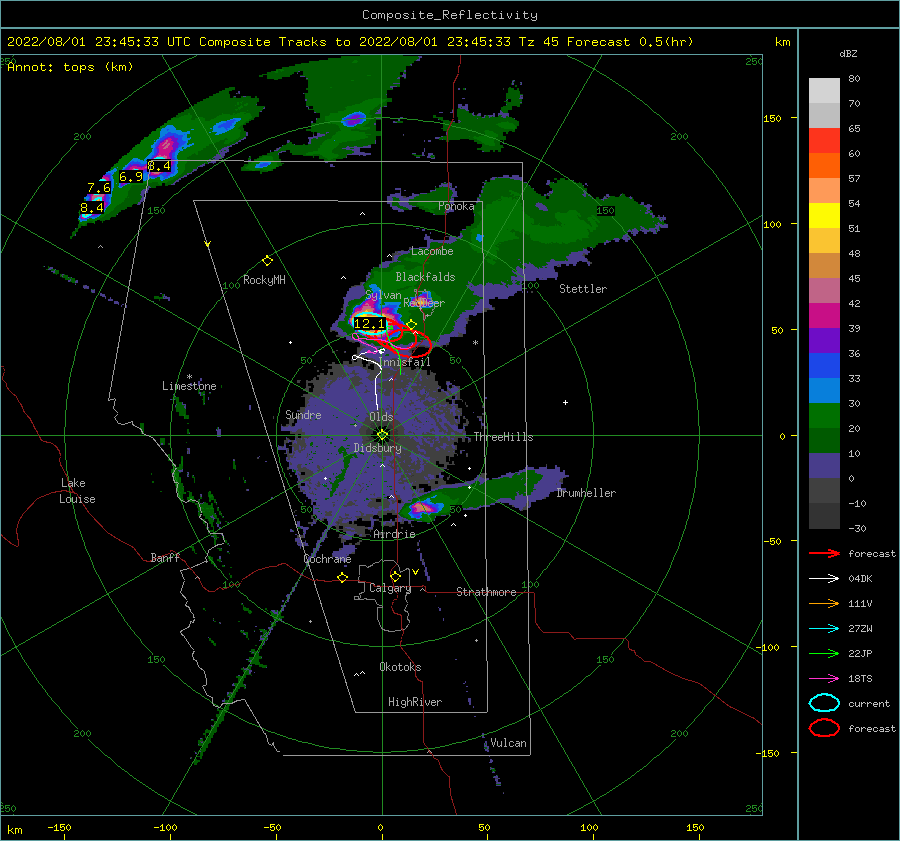This screenshot has width=900, height=841.
Task: Click the Stettler town label
Action: [x=583, y=289]
